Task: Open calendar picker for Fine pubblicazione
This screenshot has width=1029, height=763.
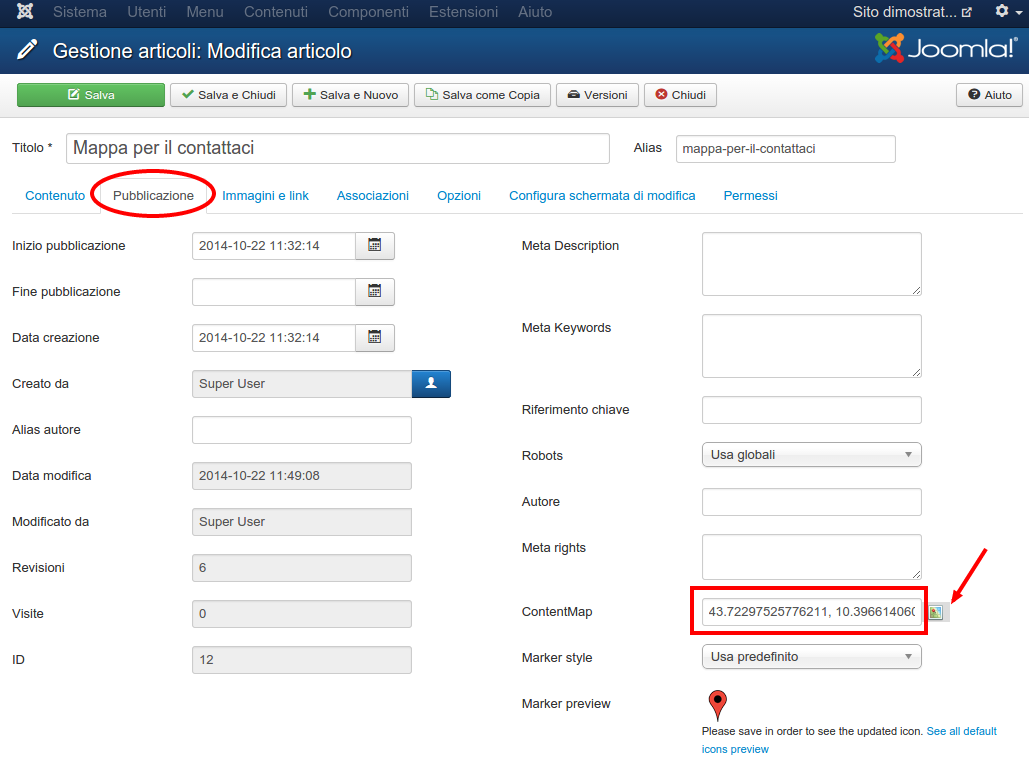Action: 375,292
